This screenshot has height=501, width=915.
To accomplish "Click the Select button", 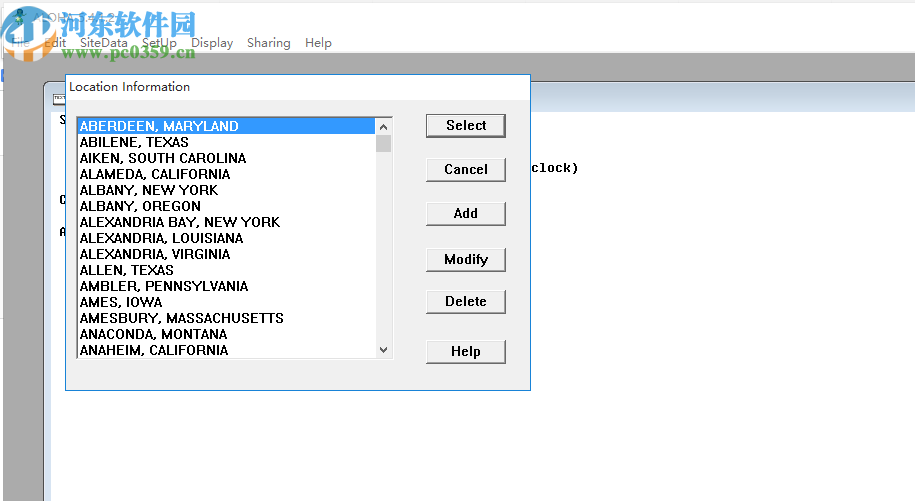I will 466,125.
